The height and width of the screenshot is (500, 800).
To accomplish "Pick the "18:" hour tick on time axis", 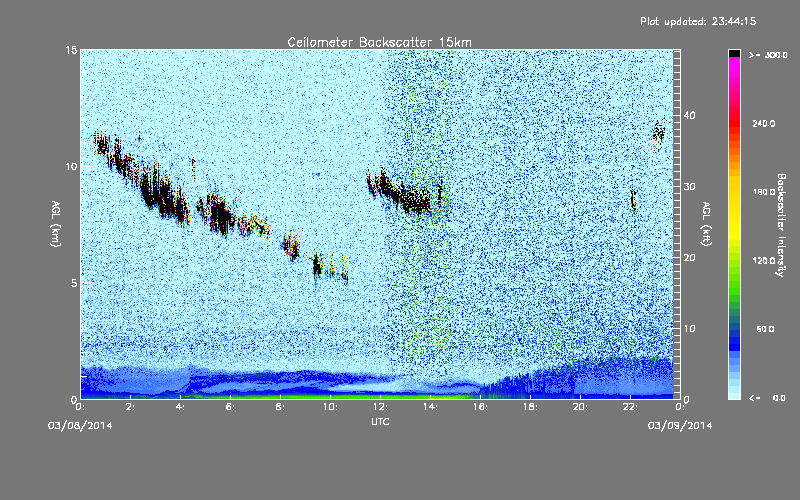I will 530,407.
